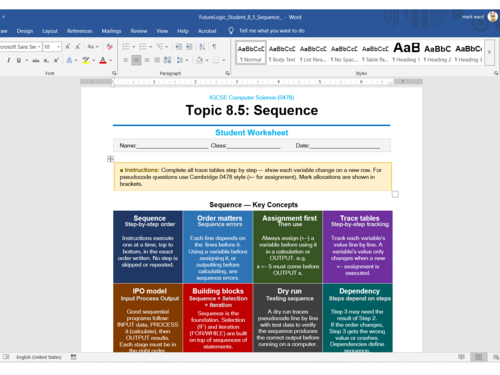Open the Borders dropdown arrow
The image size is (500, 375).
tap(224, 60)
